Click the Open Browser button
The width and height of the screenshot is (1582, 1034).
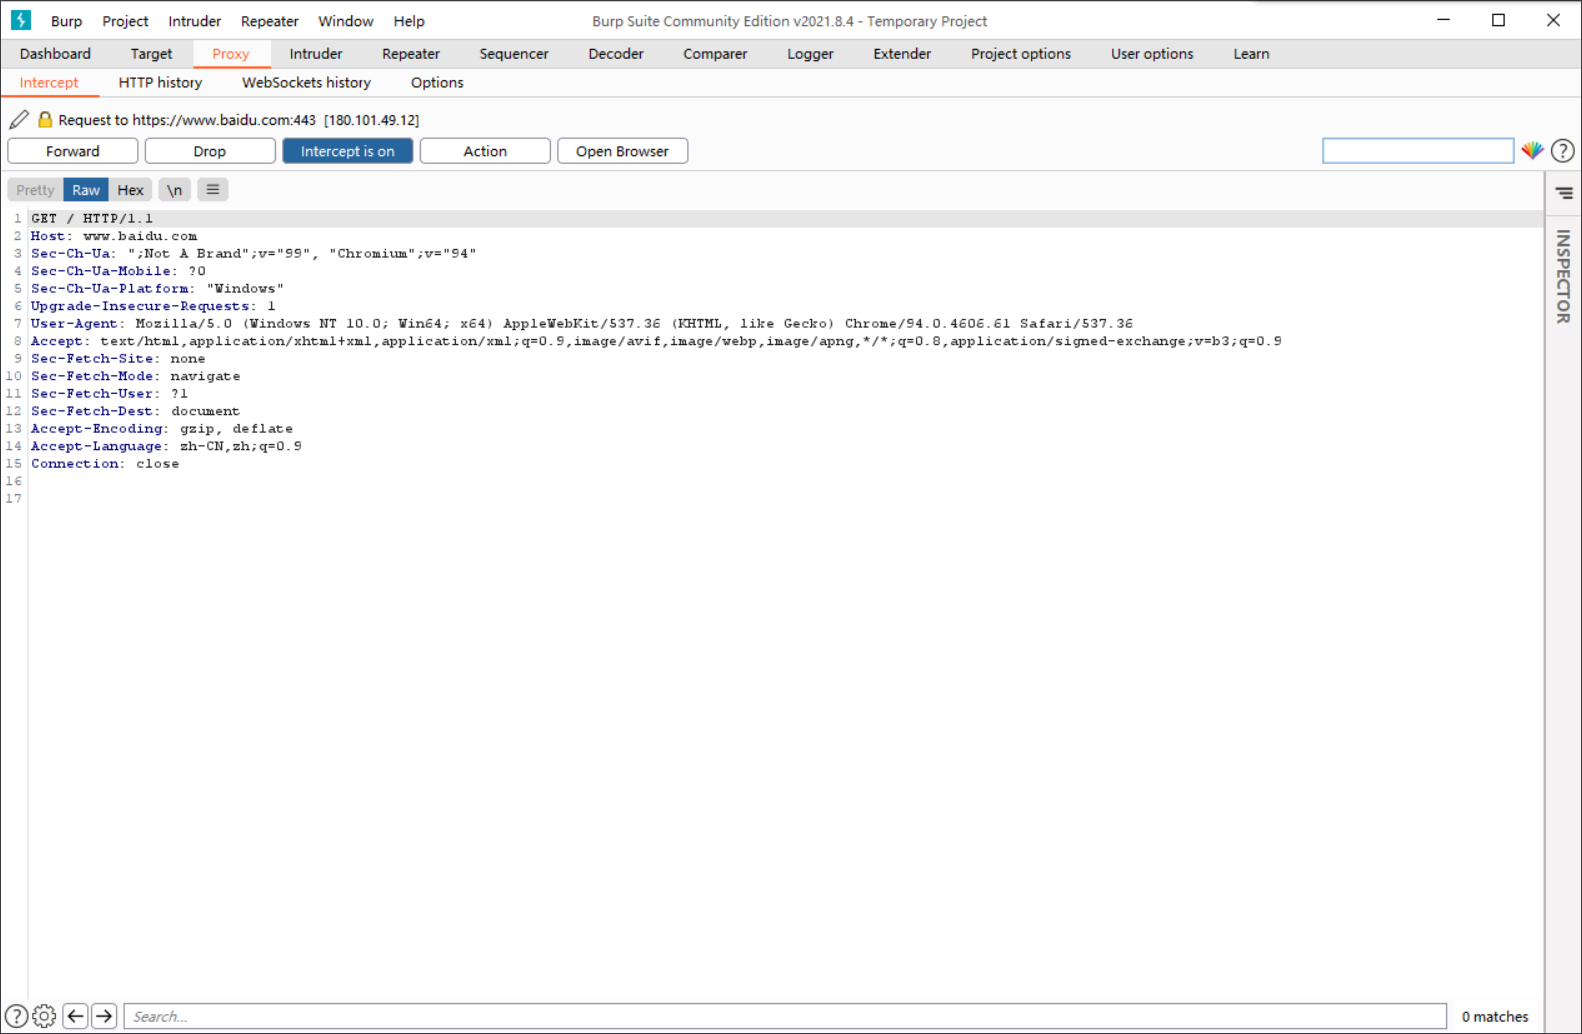pos(622,151)
